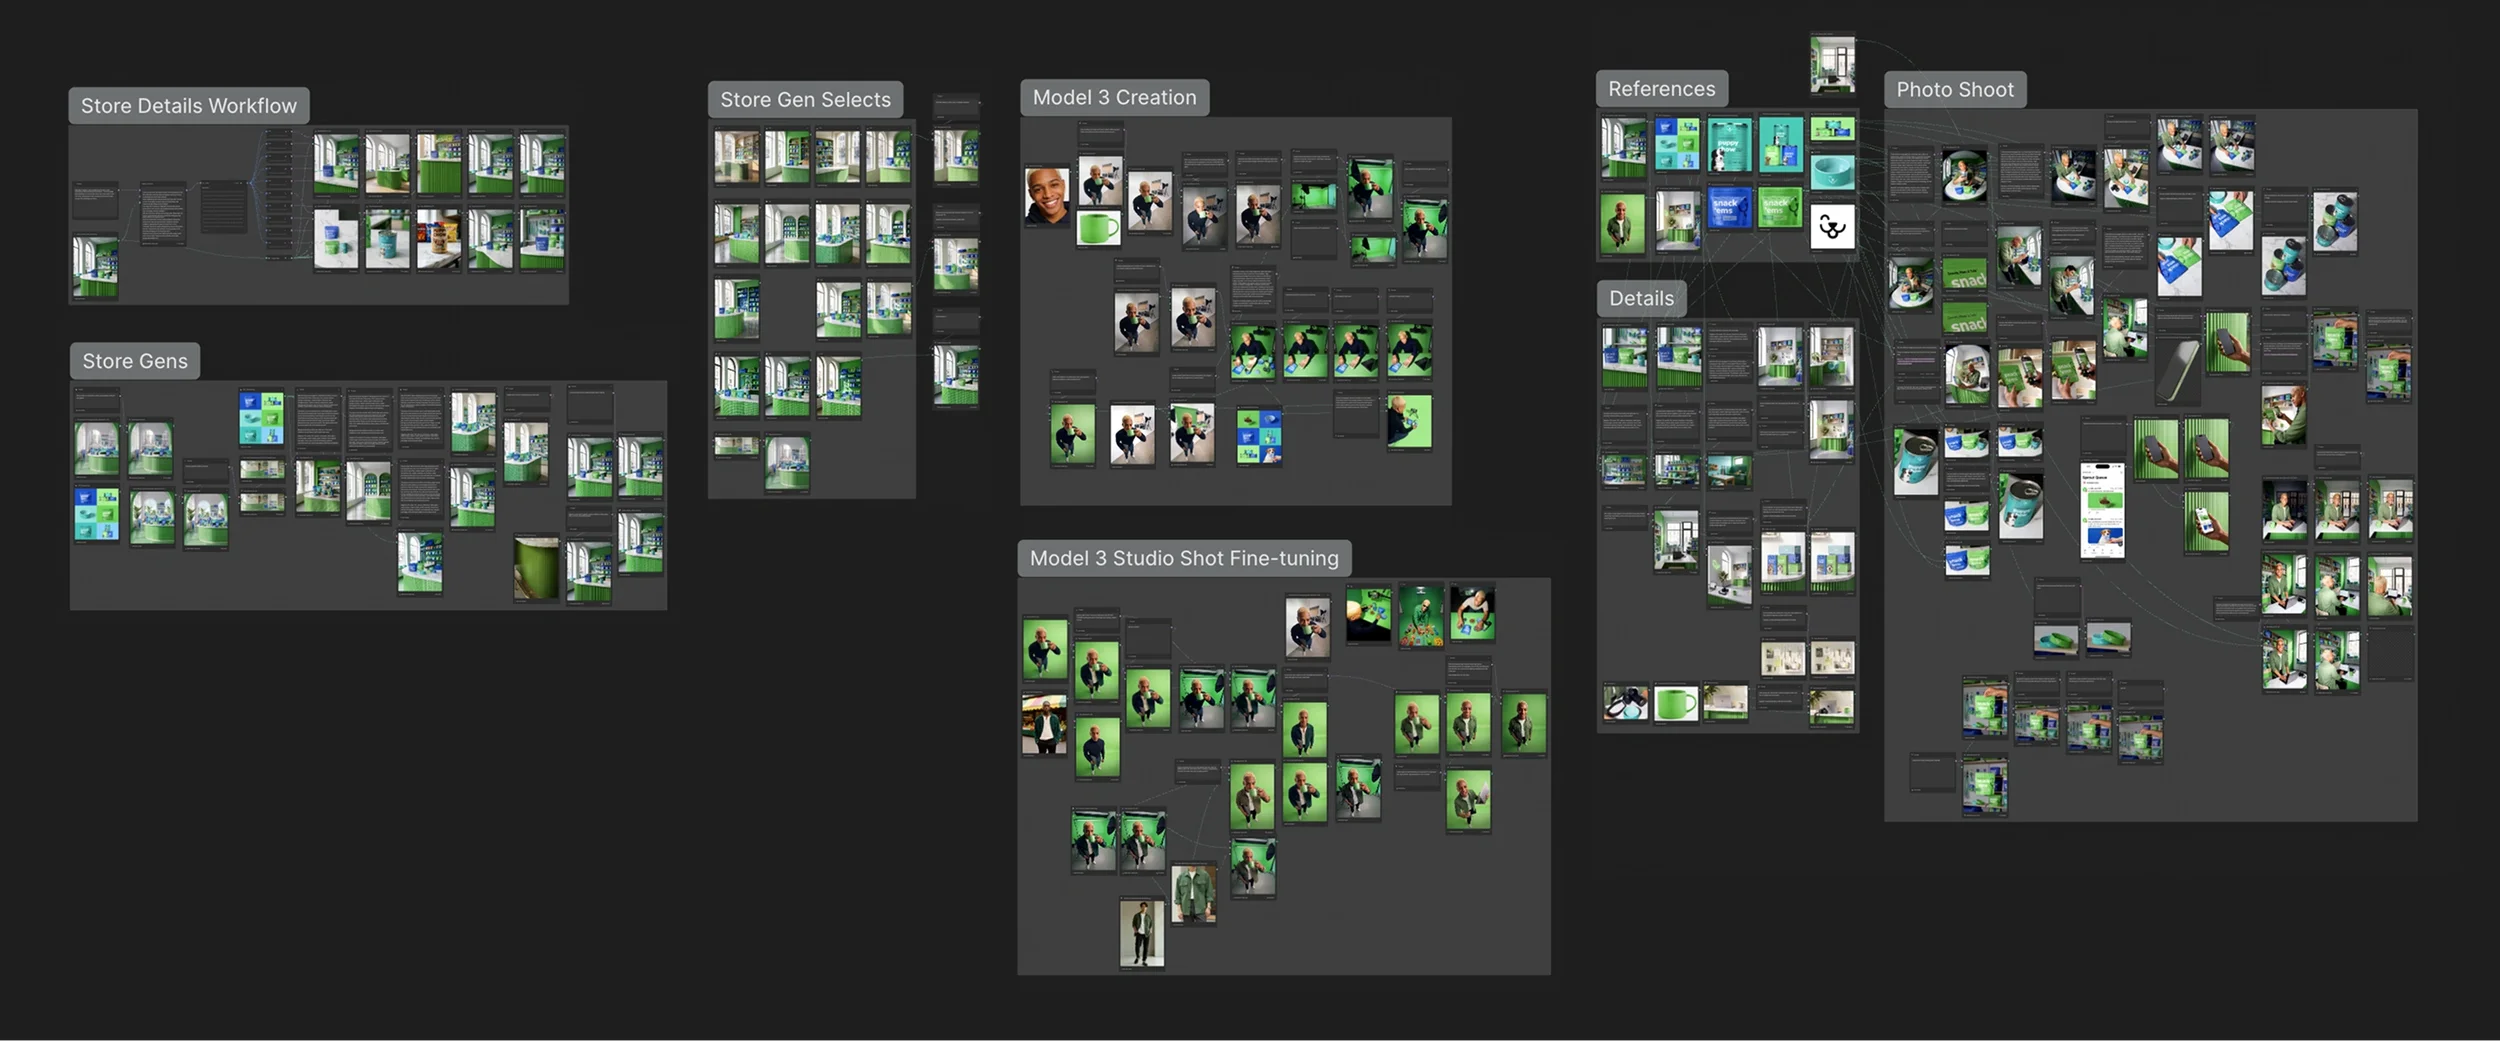Select the standalone room image above References
This screenshot has width=2500, height=1041.
(1832, 64)
